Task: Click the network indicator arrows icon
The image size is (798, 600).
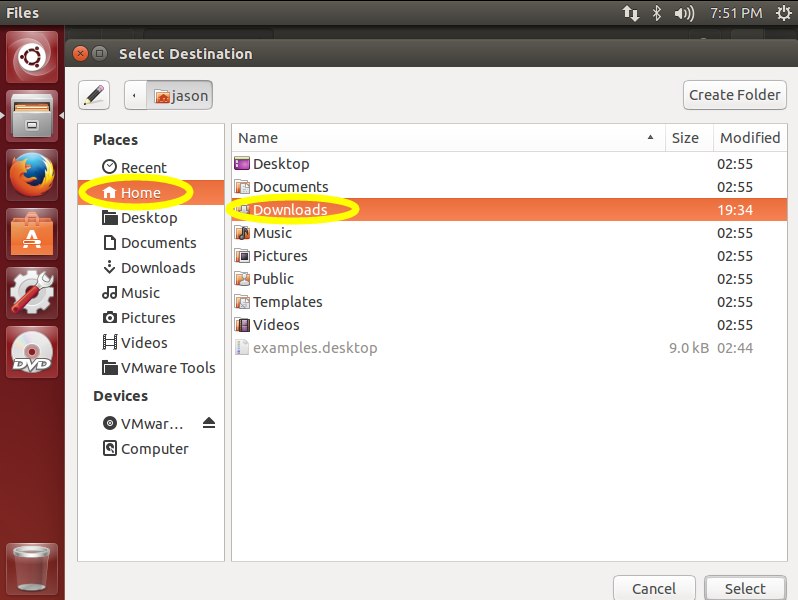Action: 631,13
